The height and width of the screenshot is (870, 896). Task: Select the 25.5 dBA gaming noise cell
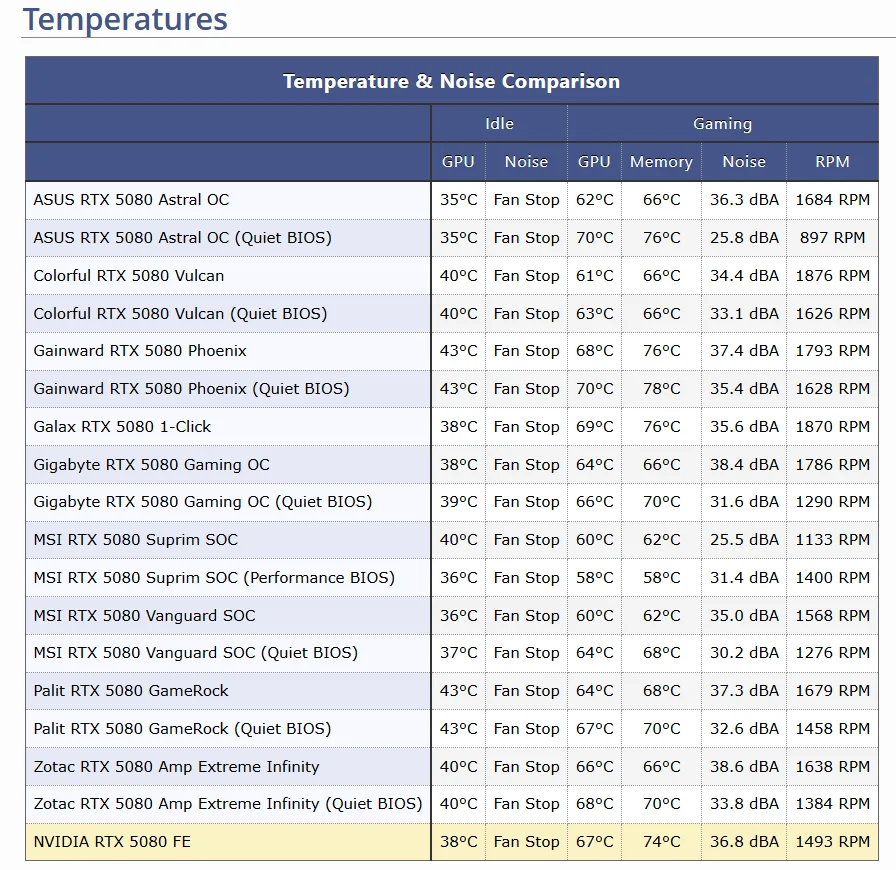[744, 540]
